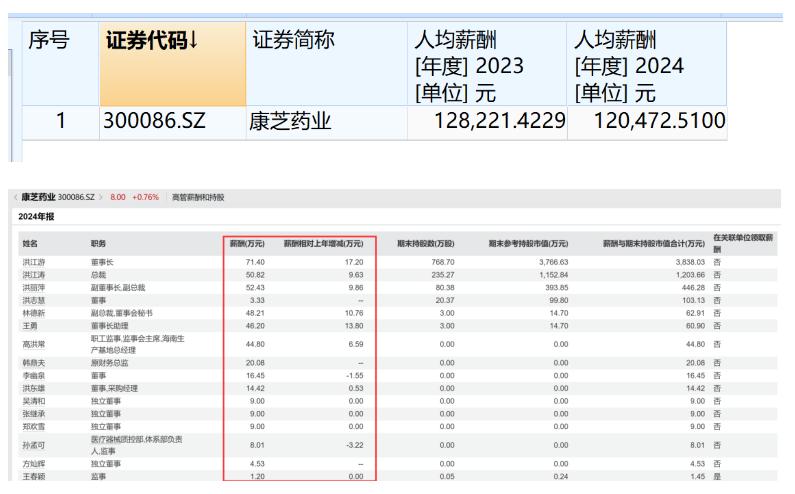Viewport: 795px width, 494px height.
Task: Select the name 郑欢雪
Action: (x=34, y=427)
